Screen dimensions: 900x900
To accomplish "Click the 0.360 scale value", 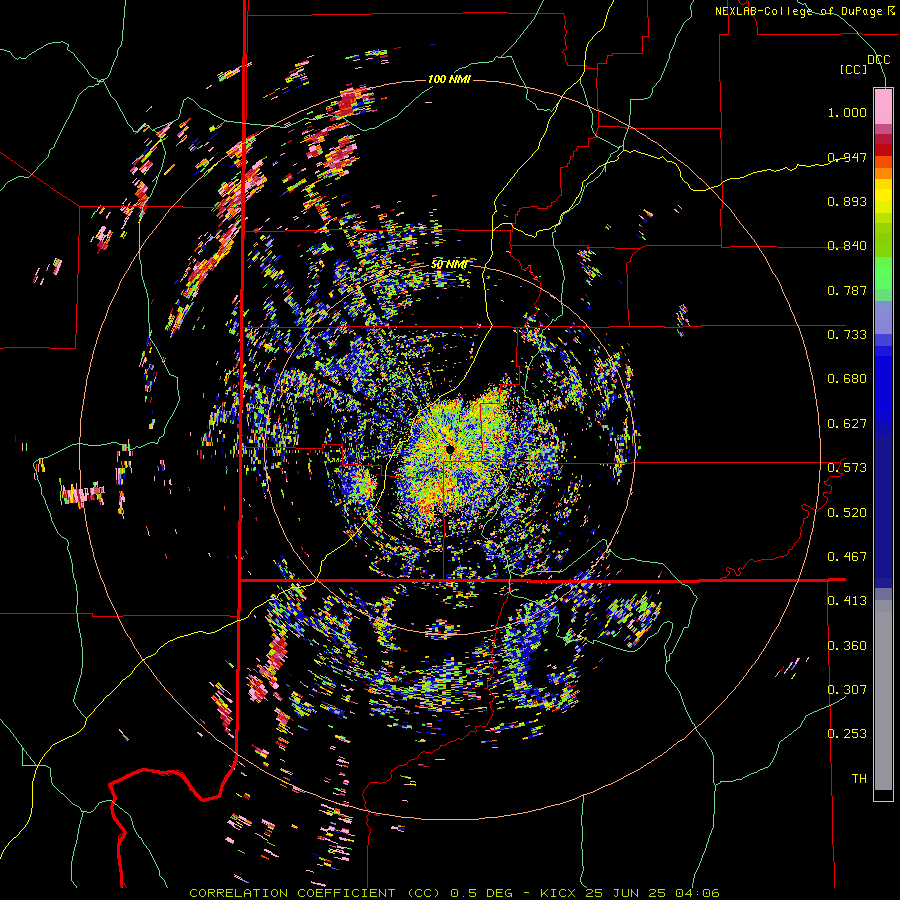I will tap(847, 645).
